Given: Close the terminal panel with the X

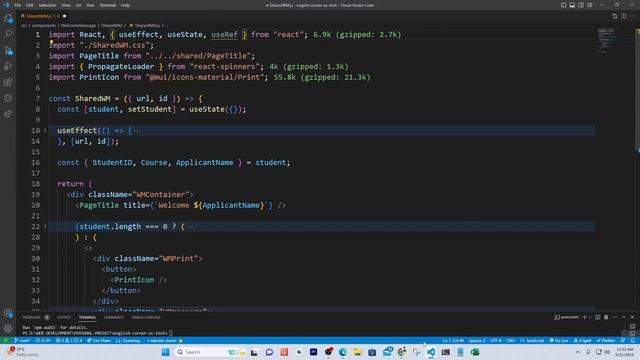Looking at the screenshot, I should [632, 317].
